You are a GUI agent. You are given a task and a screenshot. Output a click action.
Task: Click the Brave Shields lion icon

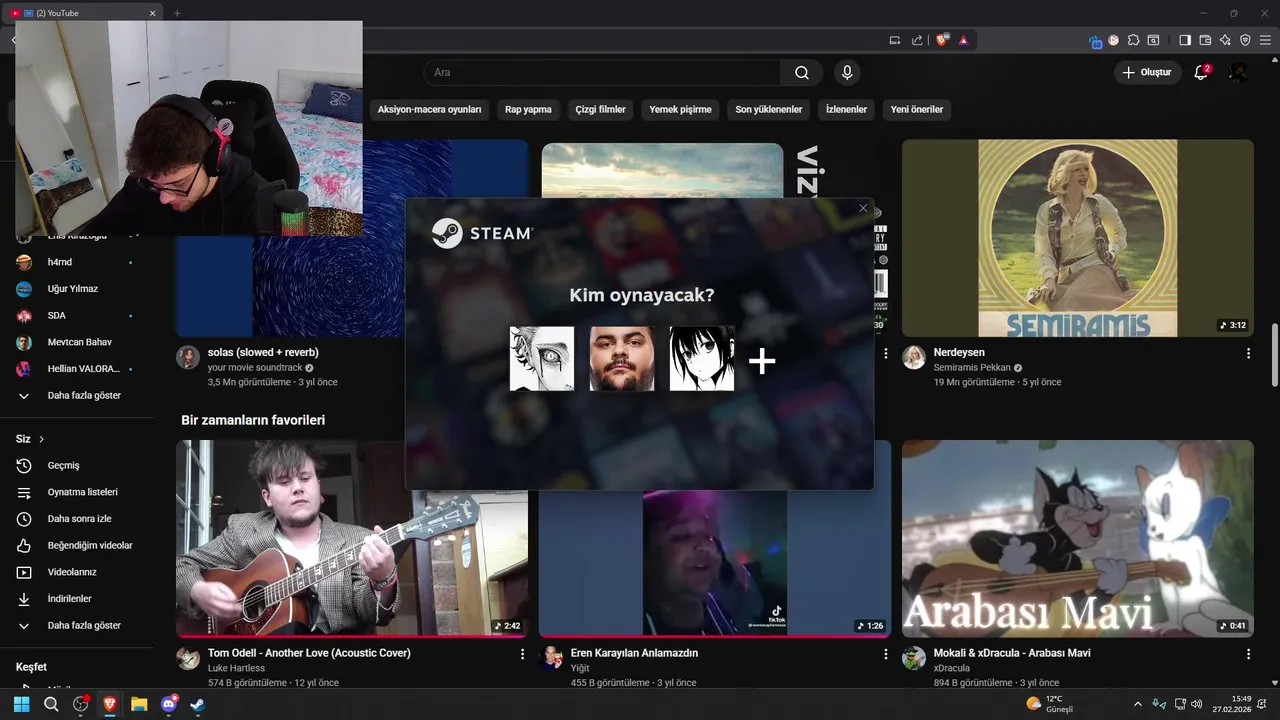pos(942,40)
